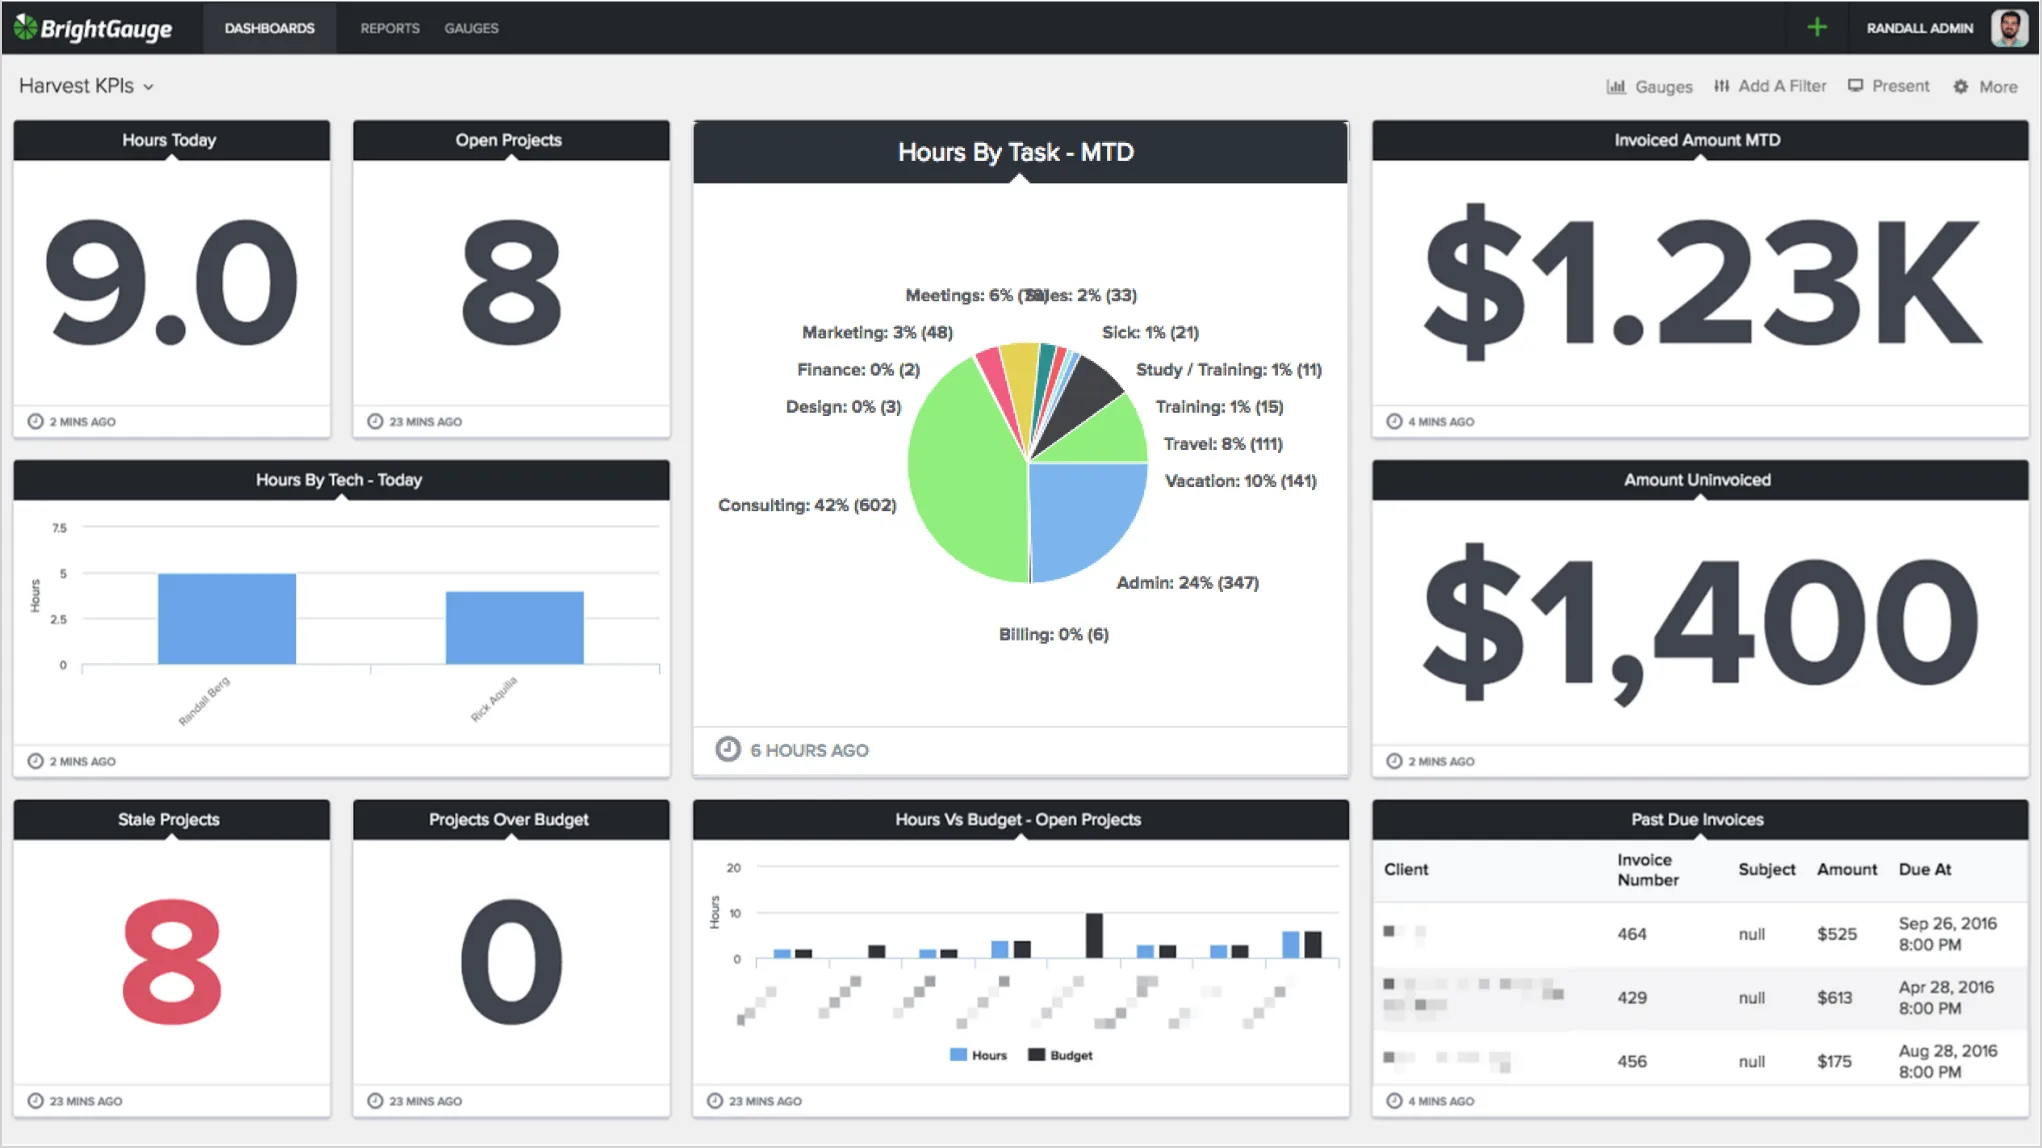Click the clock icon under Past Due Invoices
The width and height of the screenshot is (2042, 1148).
point(1394,1101)
